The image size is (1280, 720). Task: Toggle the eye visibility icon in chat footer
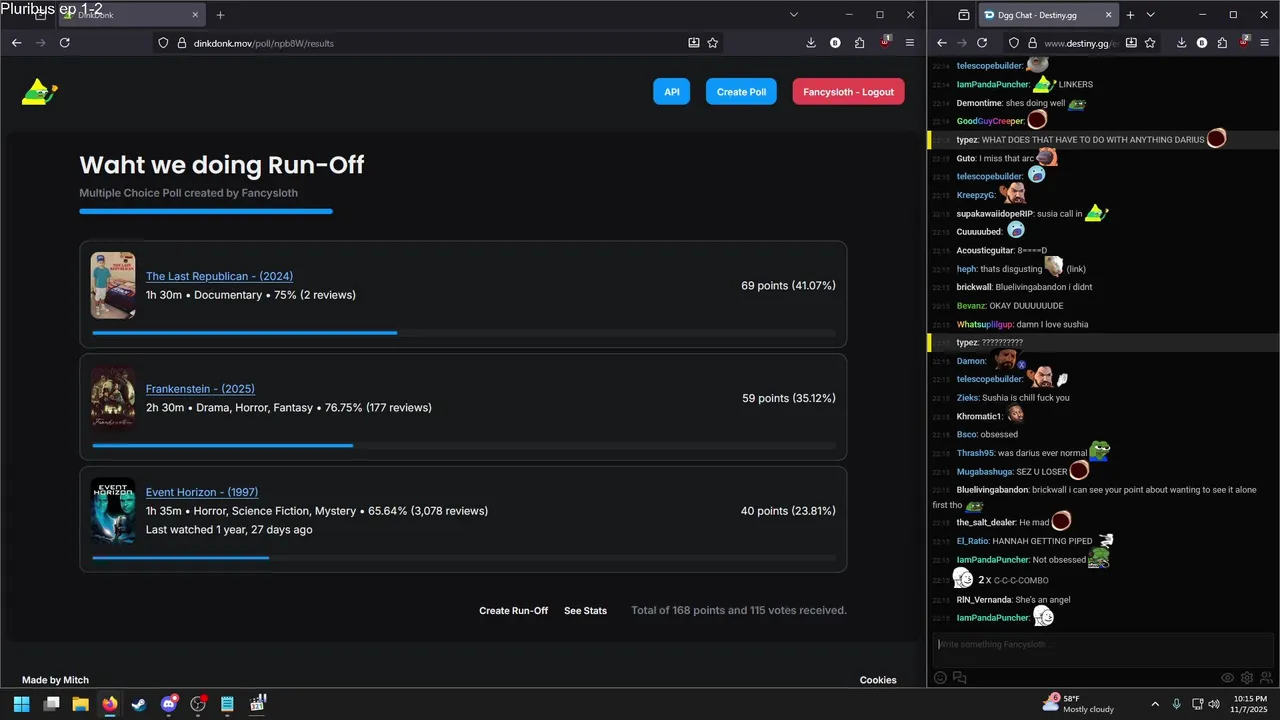point(1228,677)
